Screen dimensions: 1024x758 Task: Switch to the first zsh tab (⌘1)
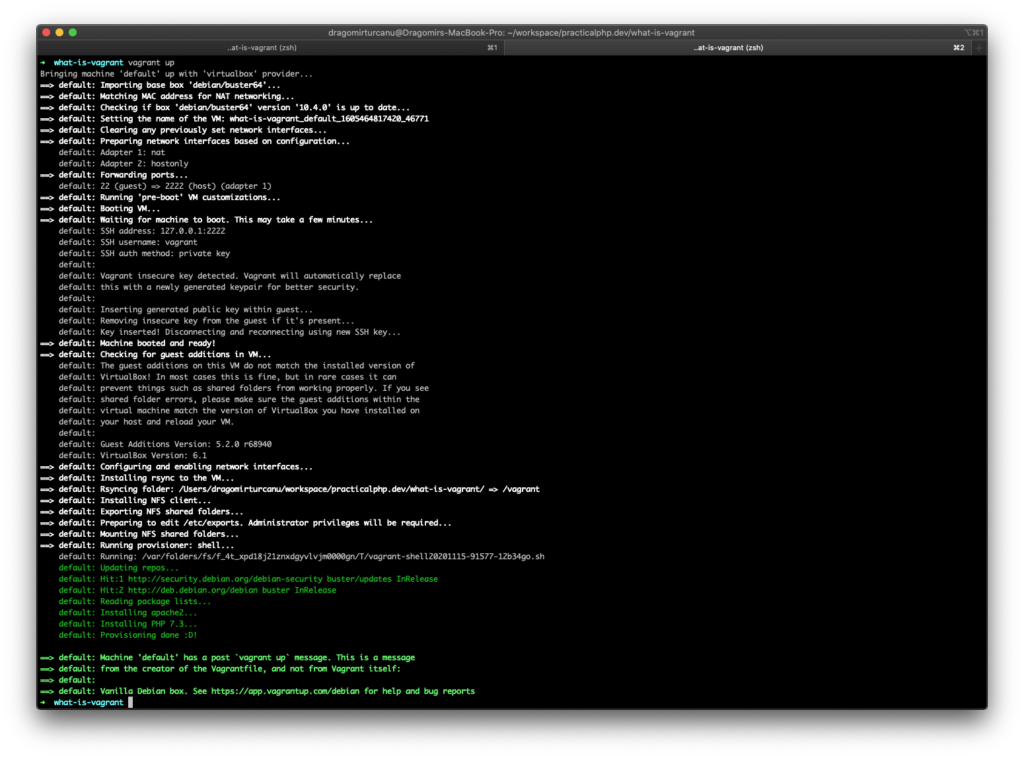pos(270,47)
